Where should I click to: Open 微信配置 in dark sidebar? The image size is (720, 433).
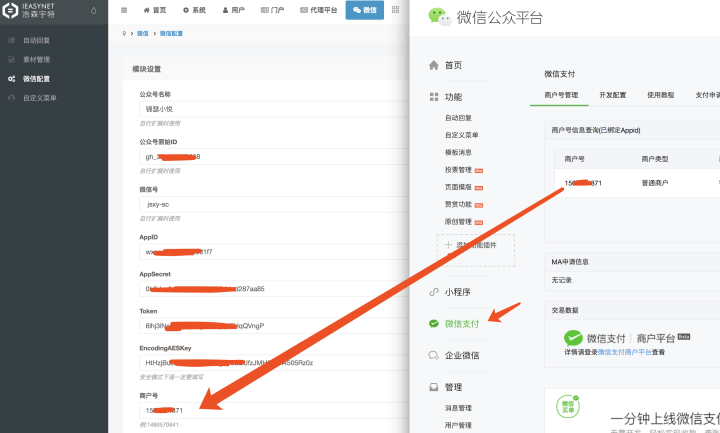coord(37,79)
